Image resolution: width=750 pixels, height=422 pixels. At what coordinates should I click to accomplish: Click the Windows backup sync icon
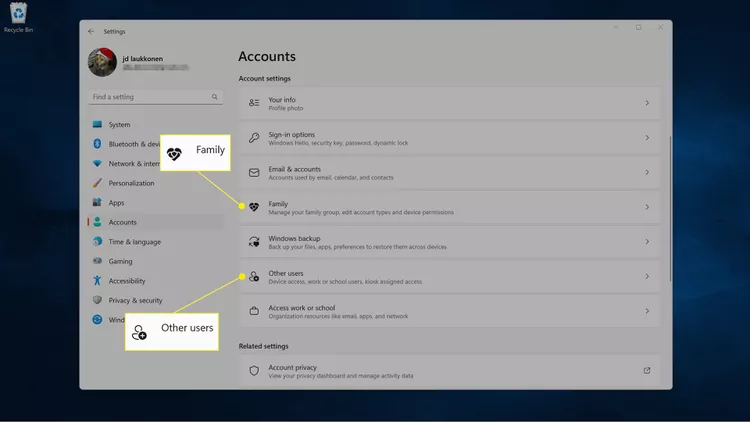[x=254, y=242]
